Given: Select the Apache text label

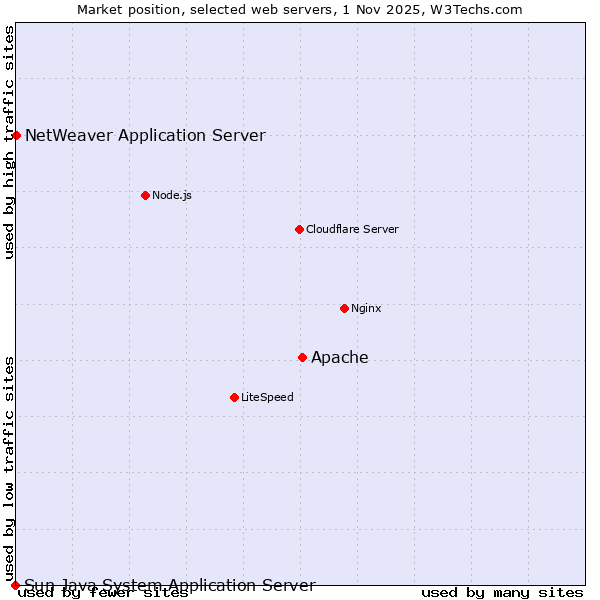Looking at the screenshot, I should [x=340, y=357].
